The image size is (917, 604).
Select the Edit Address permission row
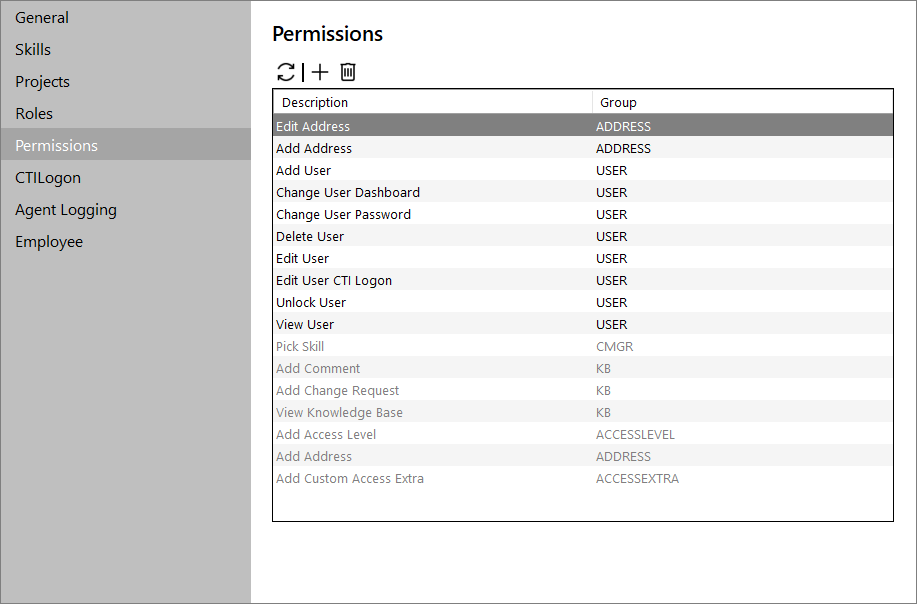pyautogui.click(x=583, y=126)
